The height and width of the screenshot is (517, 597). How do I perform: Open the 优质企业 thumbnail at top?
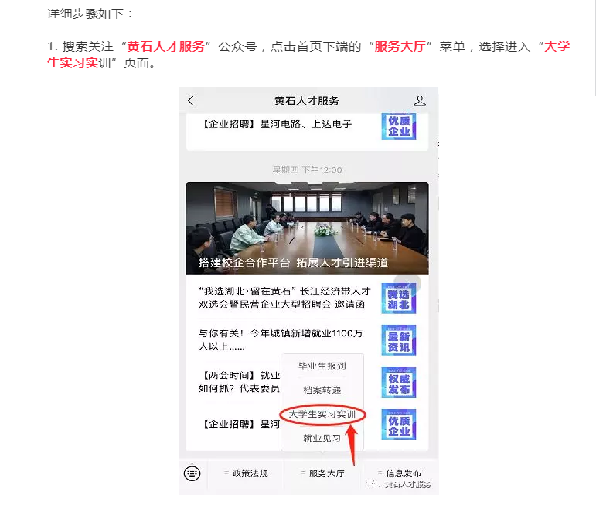click(x=399, y=127)
